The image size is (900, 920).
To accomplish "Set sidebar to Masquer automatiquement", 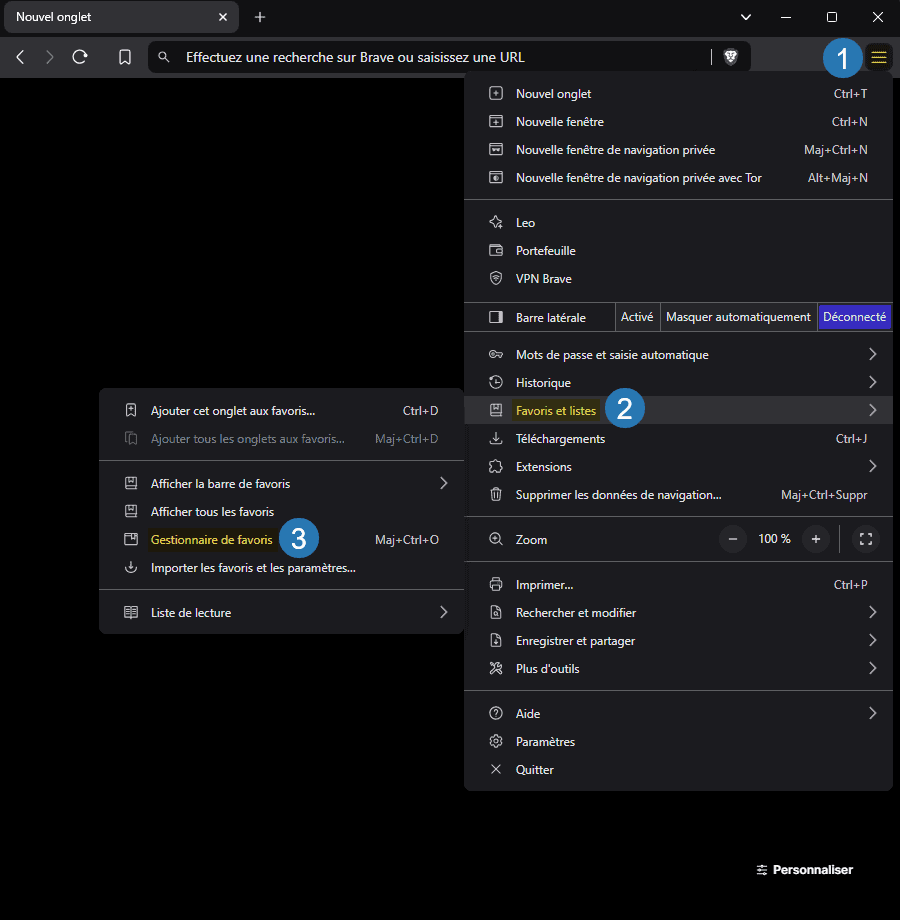I will (x=738, y=316).
